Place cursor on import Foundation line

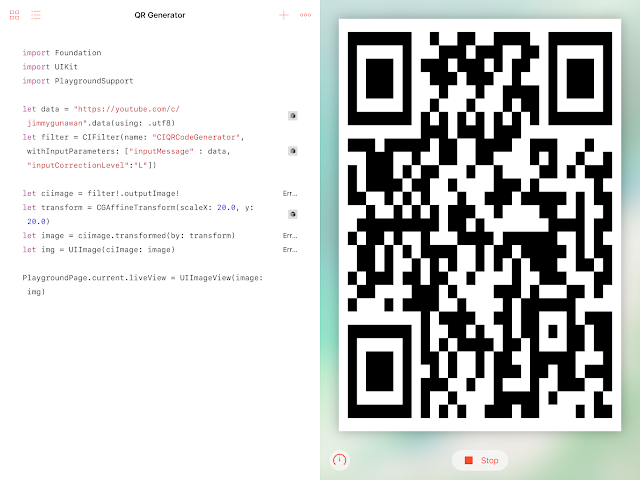point(62,53)
